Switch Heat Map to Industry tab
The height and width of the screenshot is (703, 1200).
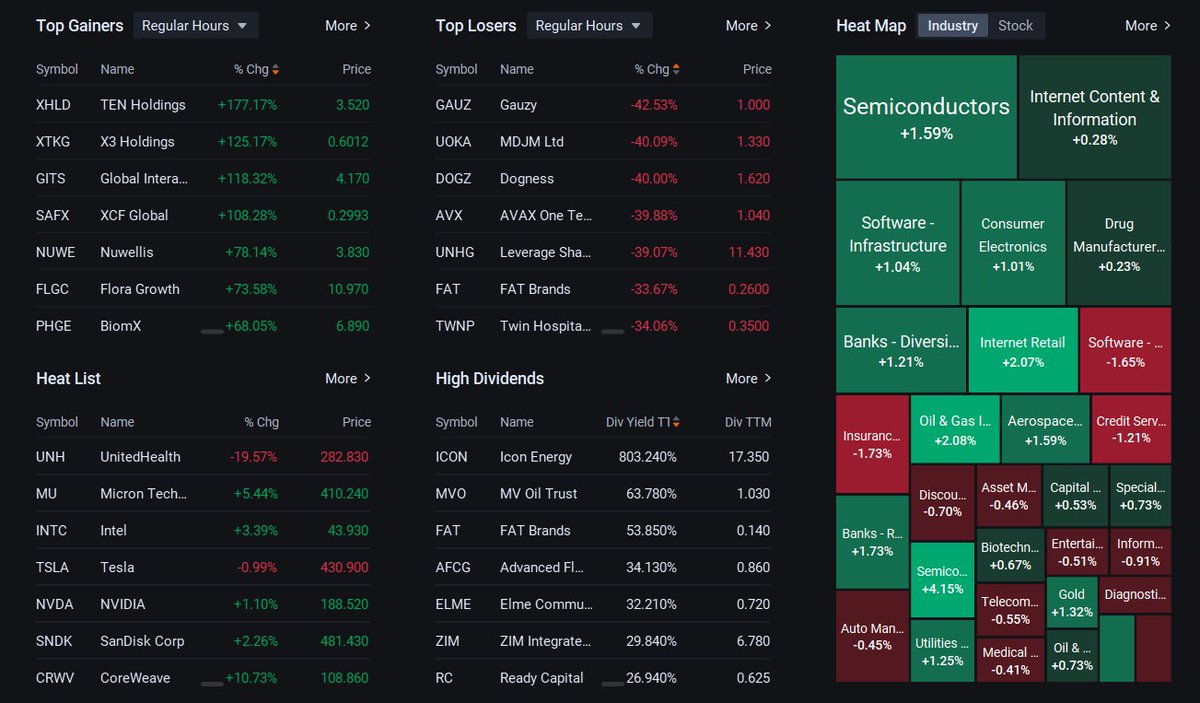click(x=953, y=26)
